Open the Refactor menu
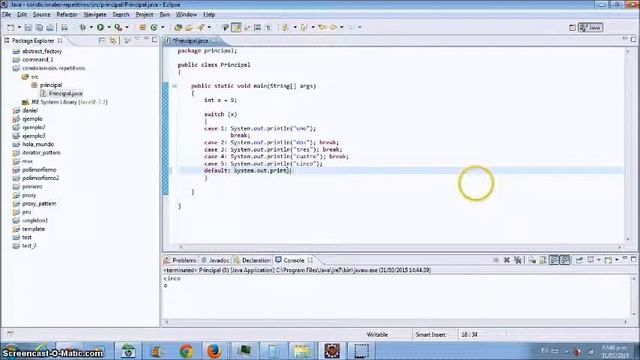This screenshot has height=360, width=640. 67,15
